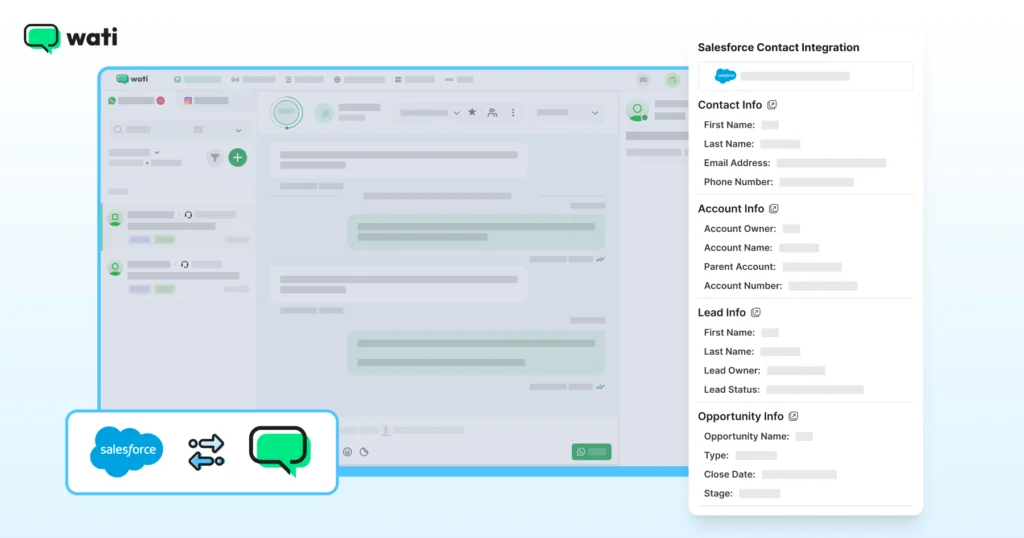The width and height of the screenshot is (1024, 538).
Task: Open the Contact Info external link icon
Action: point(772,104)
